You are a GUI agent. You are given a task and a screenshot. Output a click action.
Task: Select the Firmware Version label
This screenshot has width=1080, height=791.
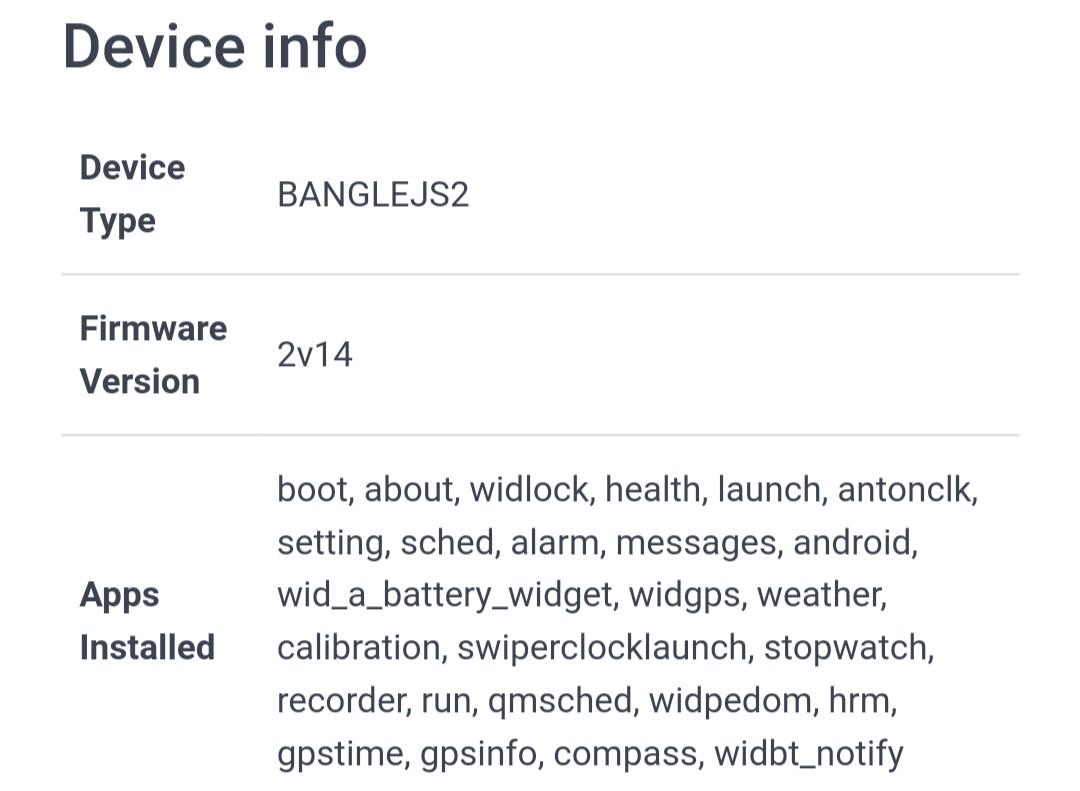coord(153,355)
